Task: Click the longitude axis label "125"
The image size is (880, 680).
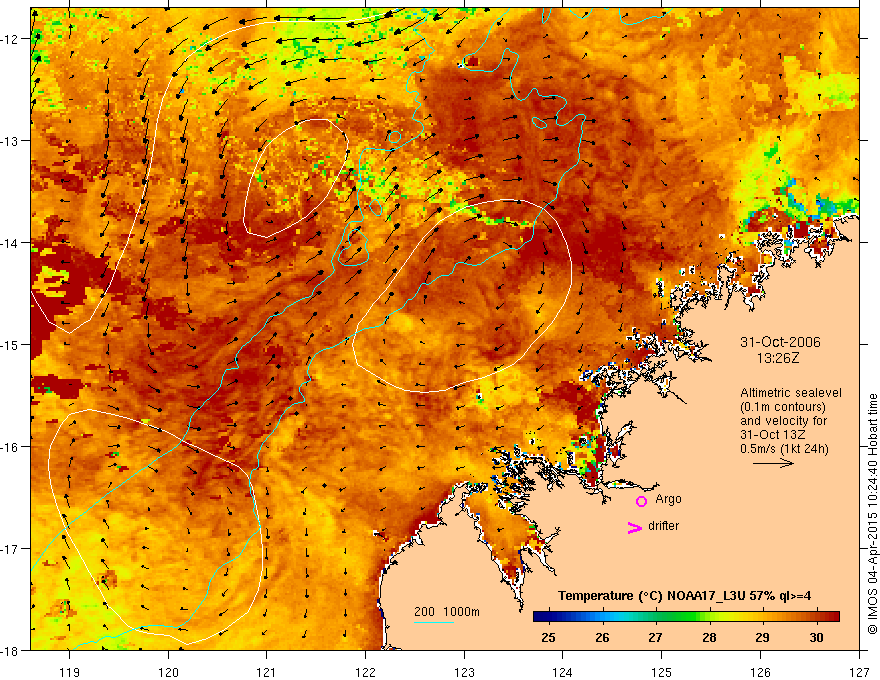Action: pyautogui.click(x=662, y=672)
